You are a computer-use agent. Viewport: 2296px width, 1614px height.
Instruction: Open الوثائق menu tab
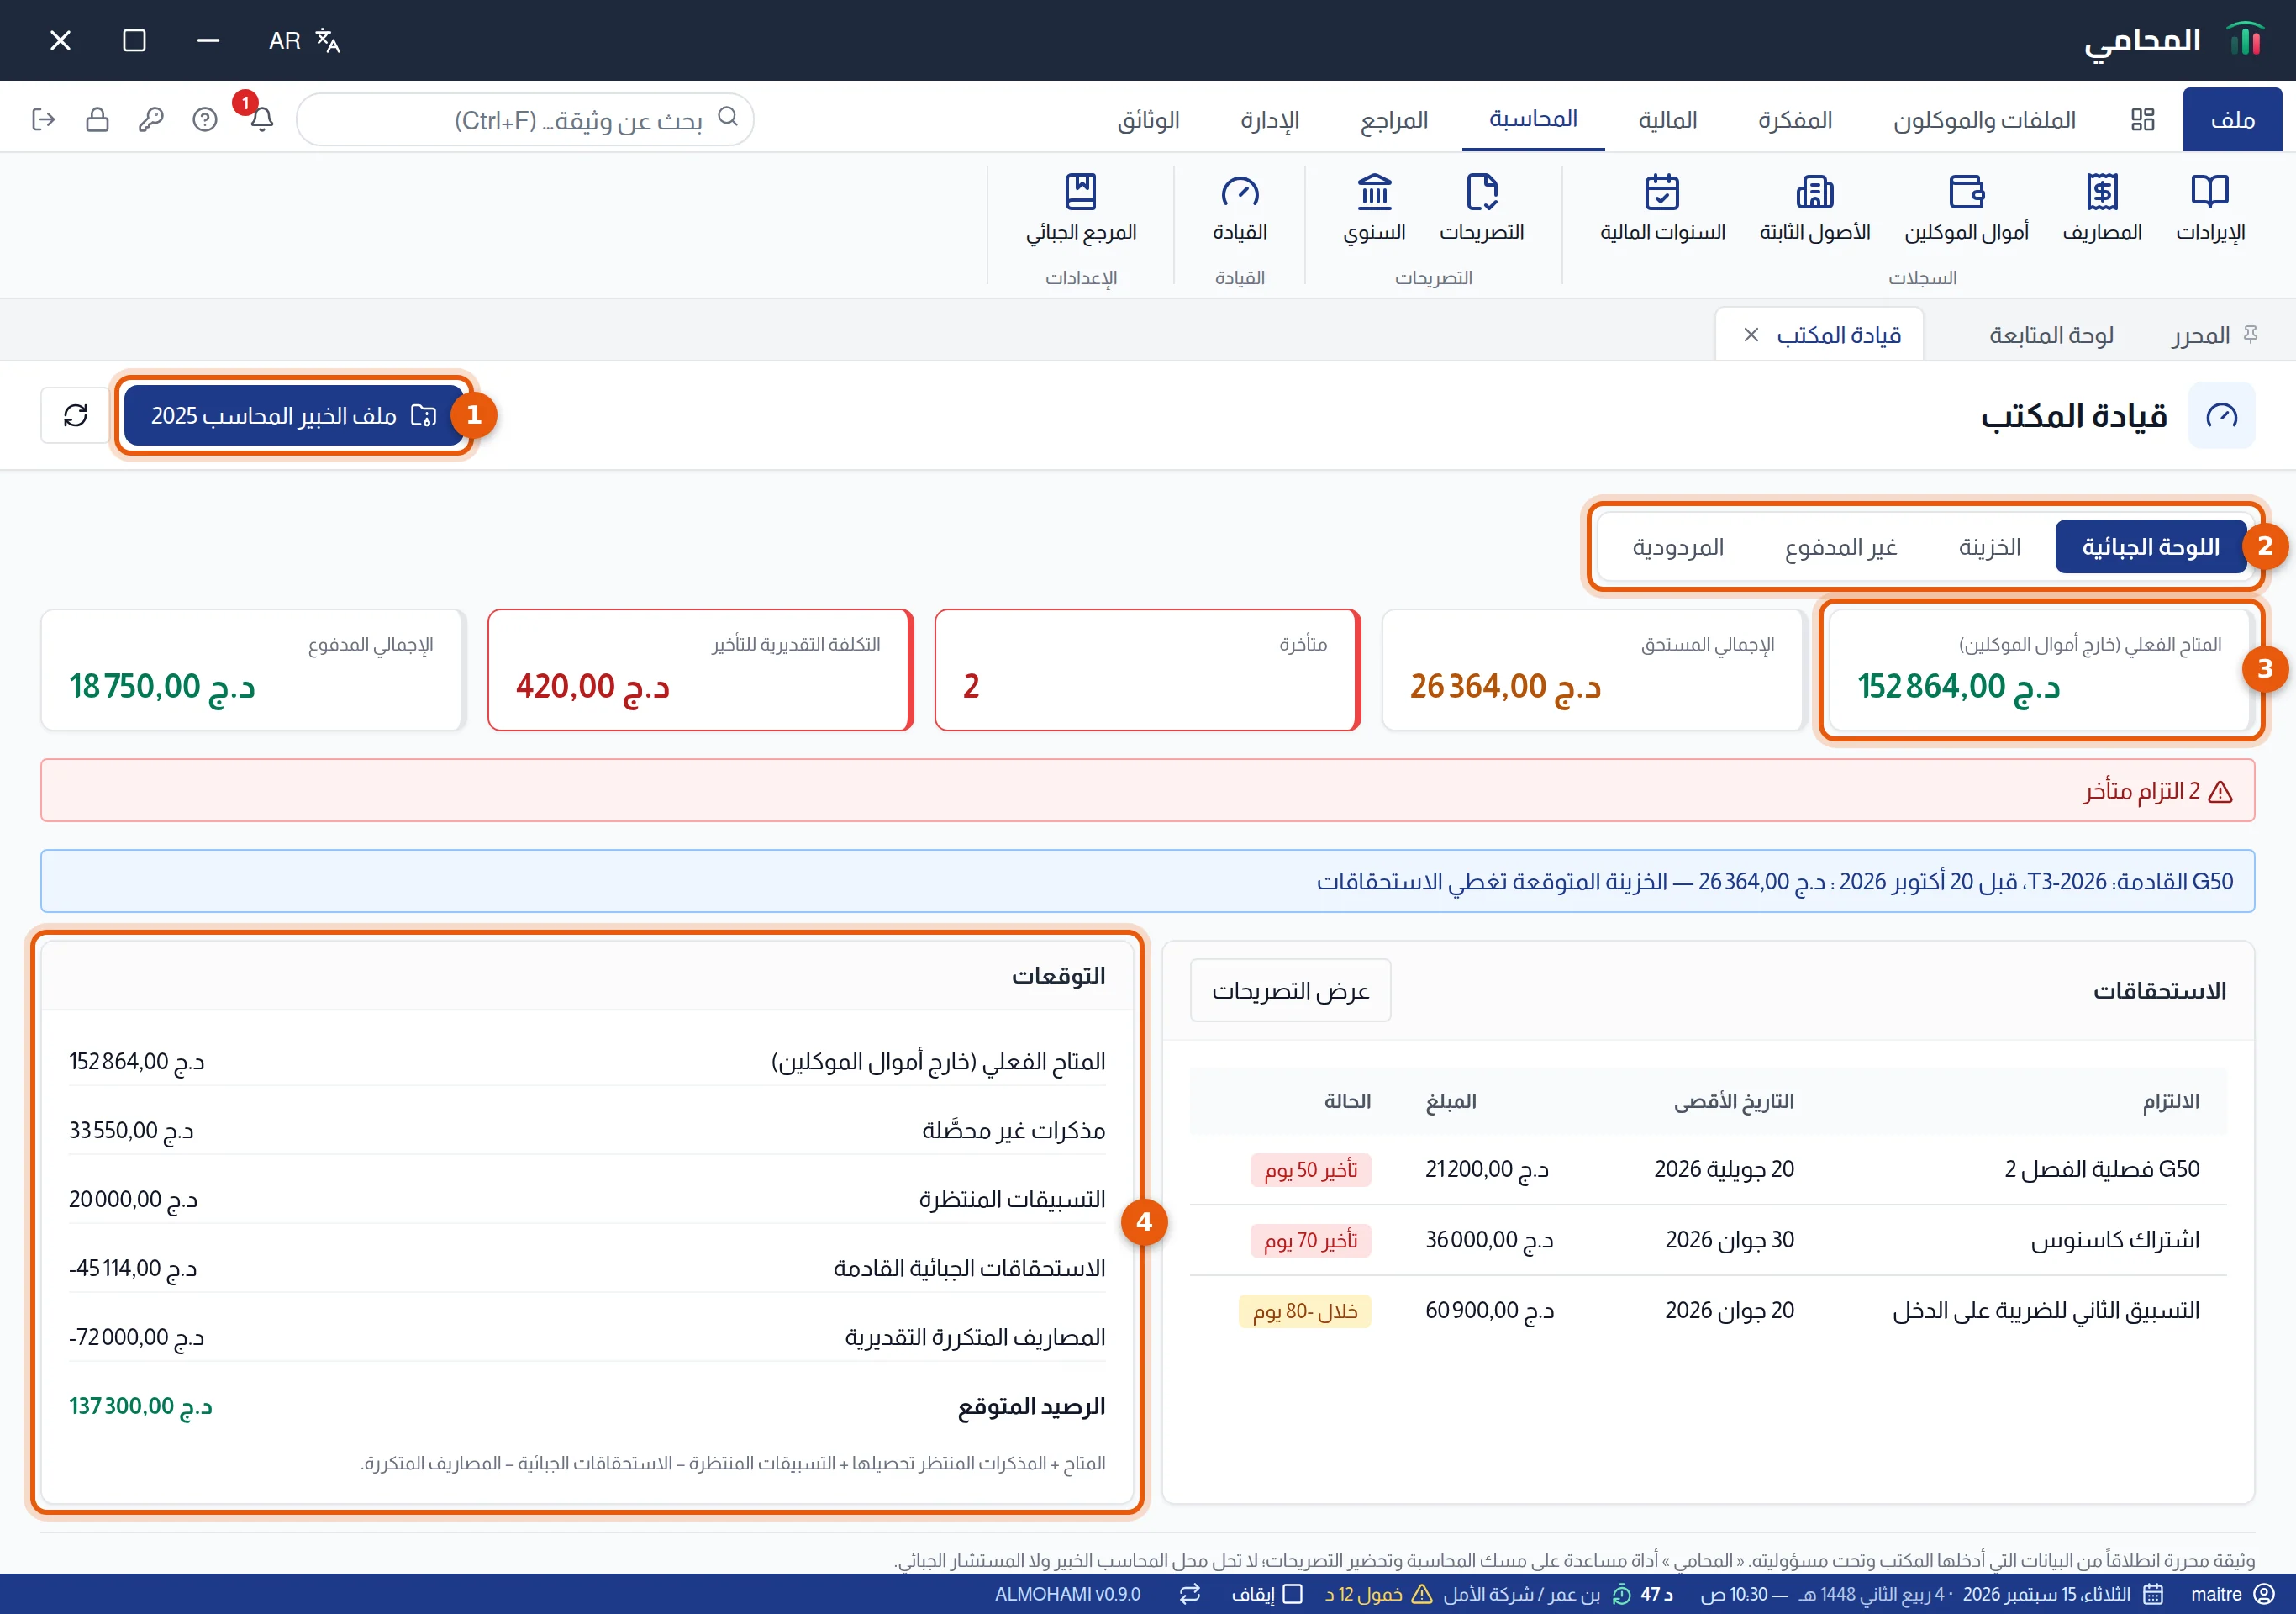point(1148,120)
